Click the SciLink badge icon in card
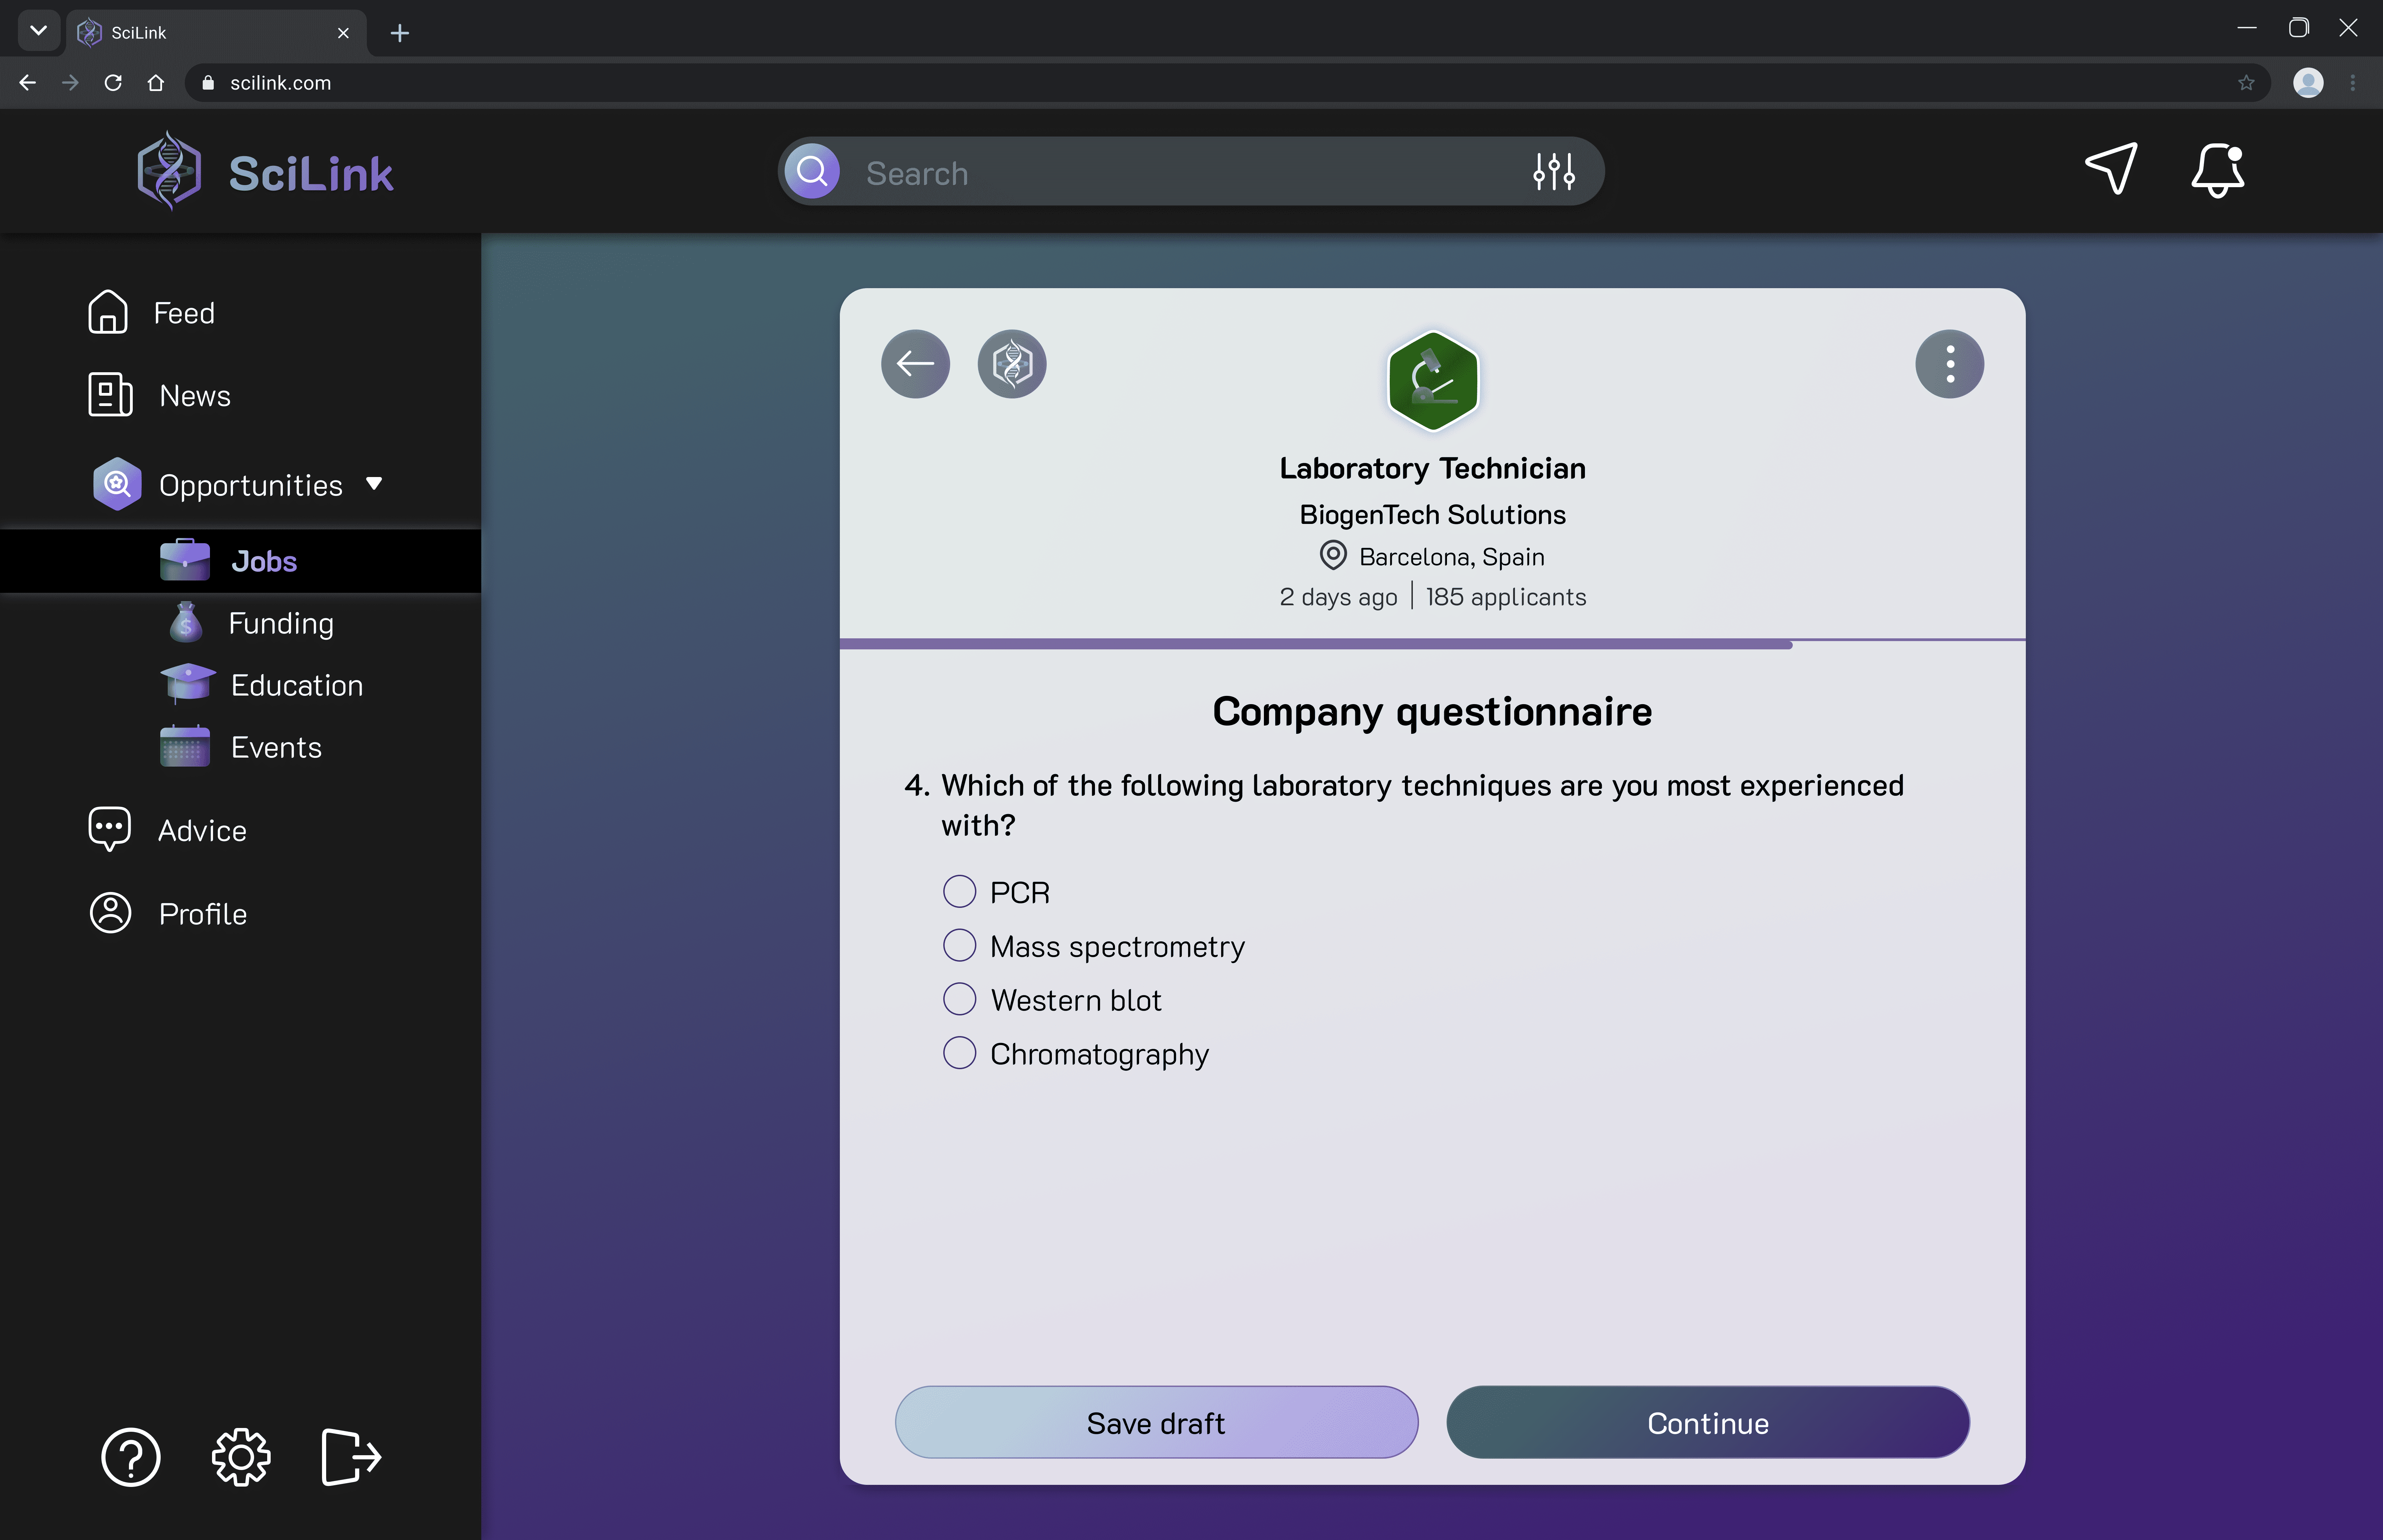This screenshot has height=1540, width=2383. (1012, 364)
